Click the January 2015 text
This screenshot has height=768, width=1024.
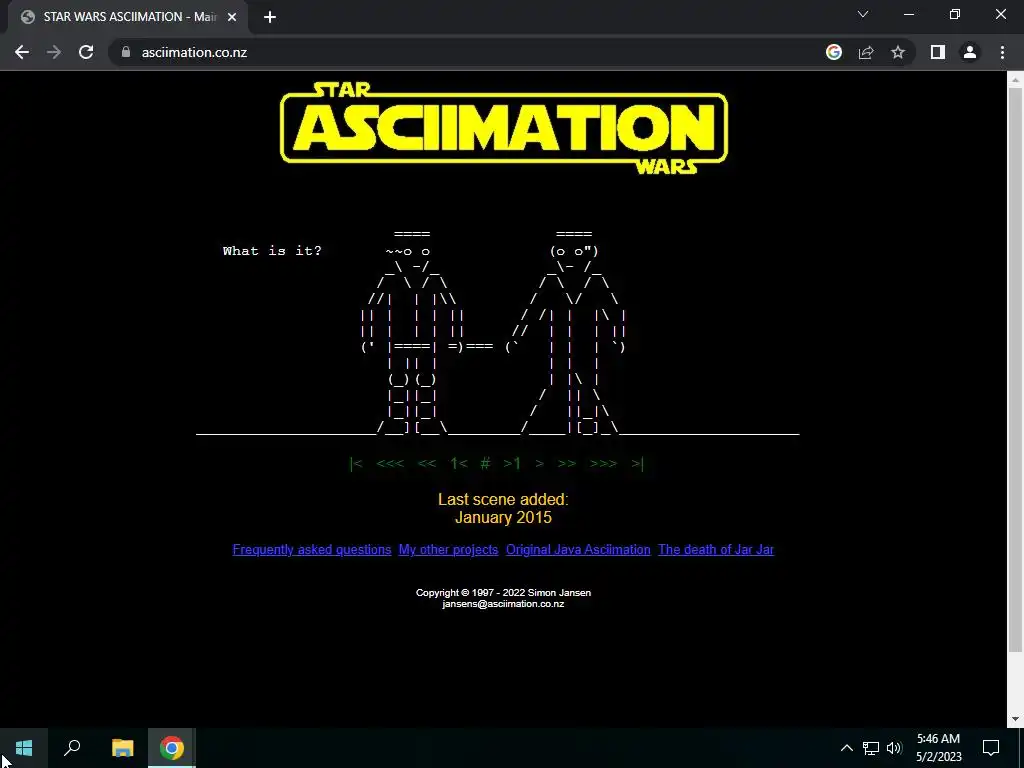tap(504, 518)
